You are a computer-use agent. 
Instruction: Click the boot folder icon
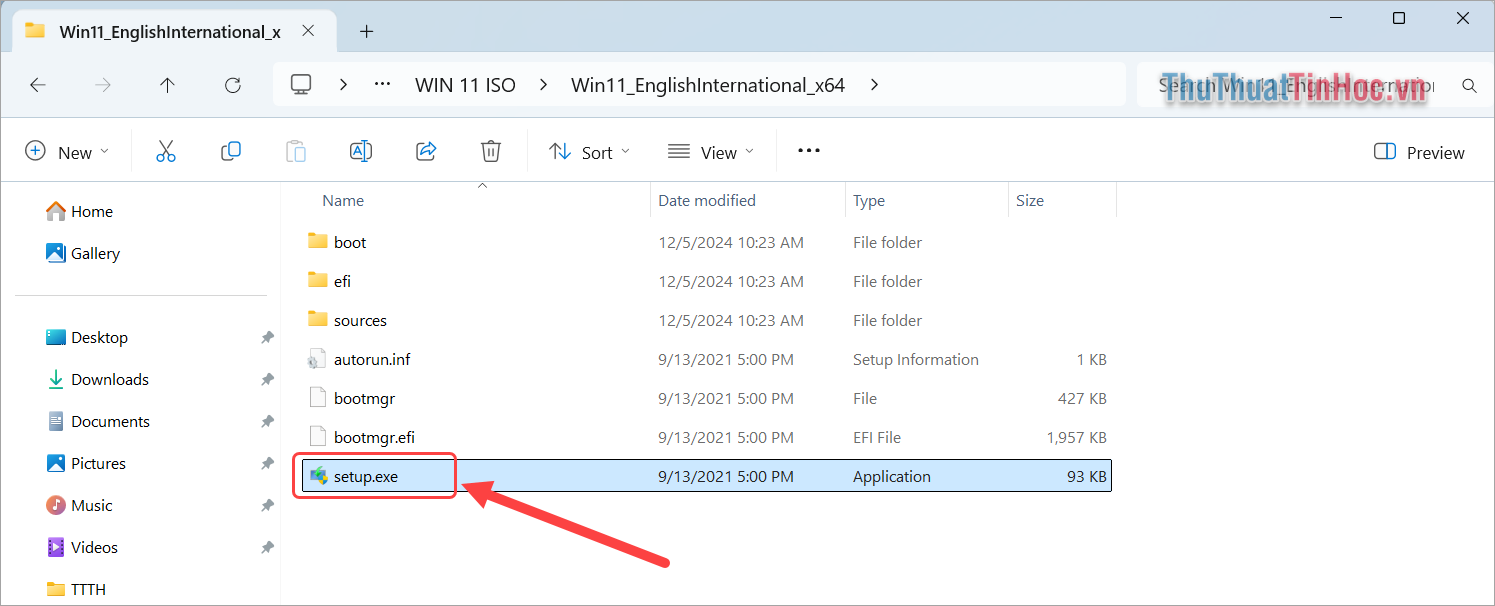318,242
